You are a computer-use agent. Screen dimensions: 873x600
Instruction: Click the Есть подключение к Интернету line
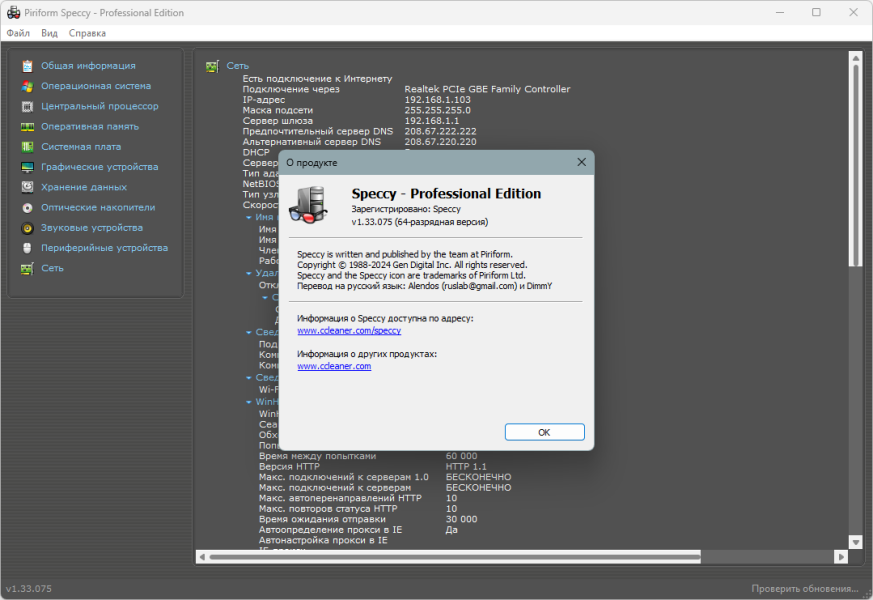click(317, 78)
